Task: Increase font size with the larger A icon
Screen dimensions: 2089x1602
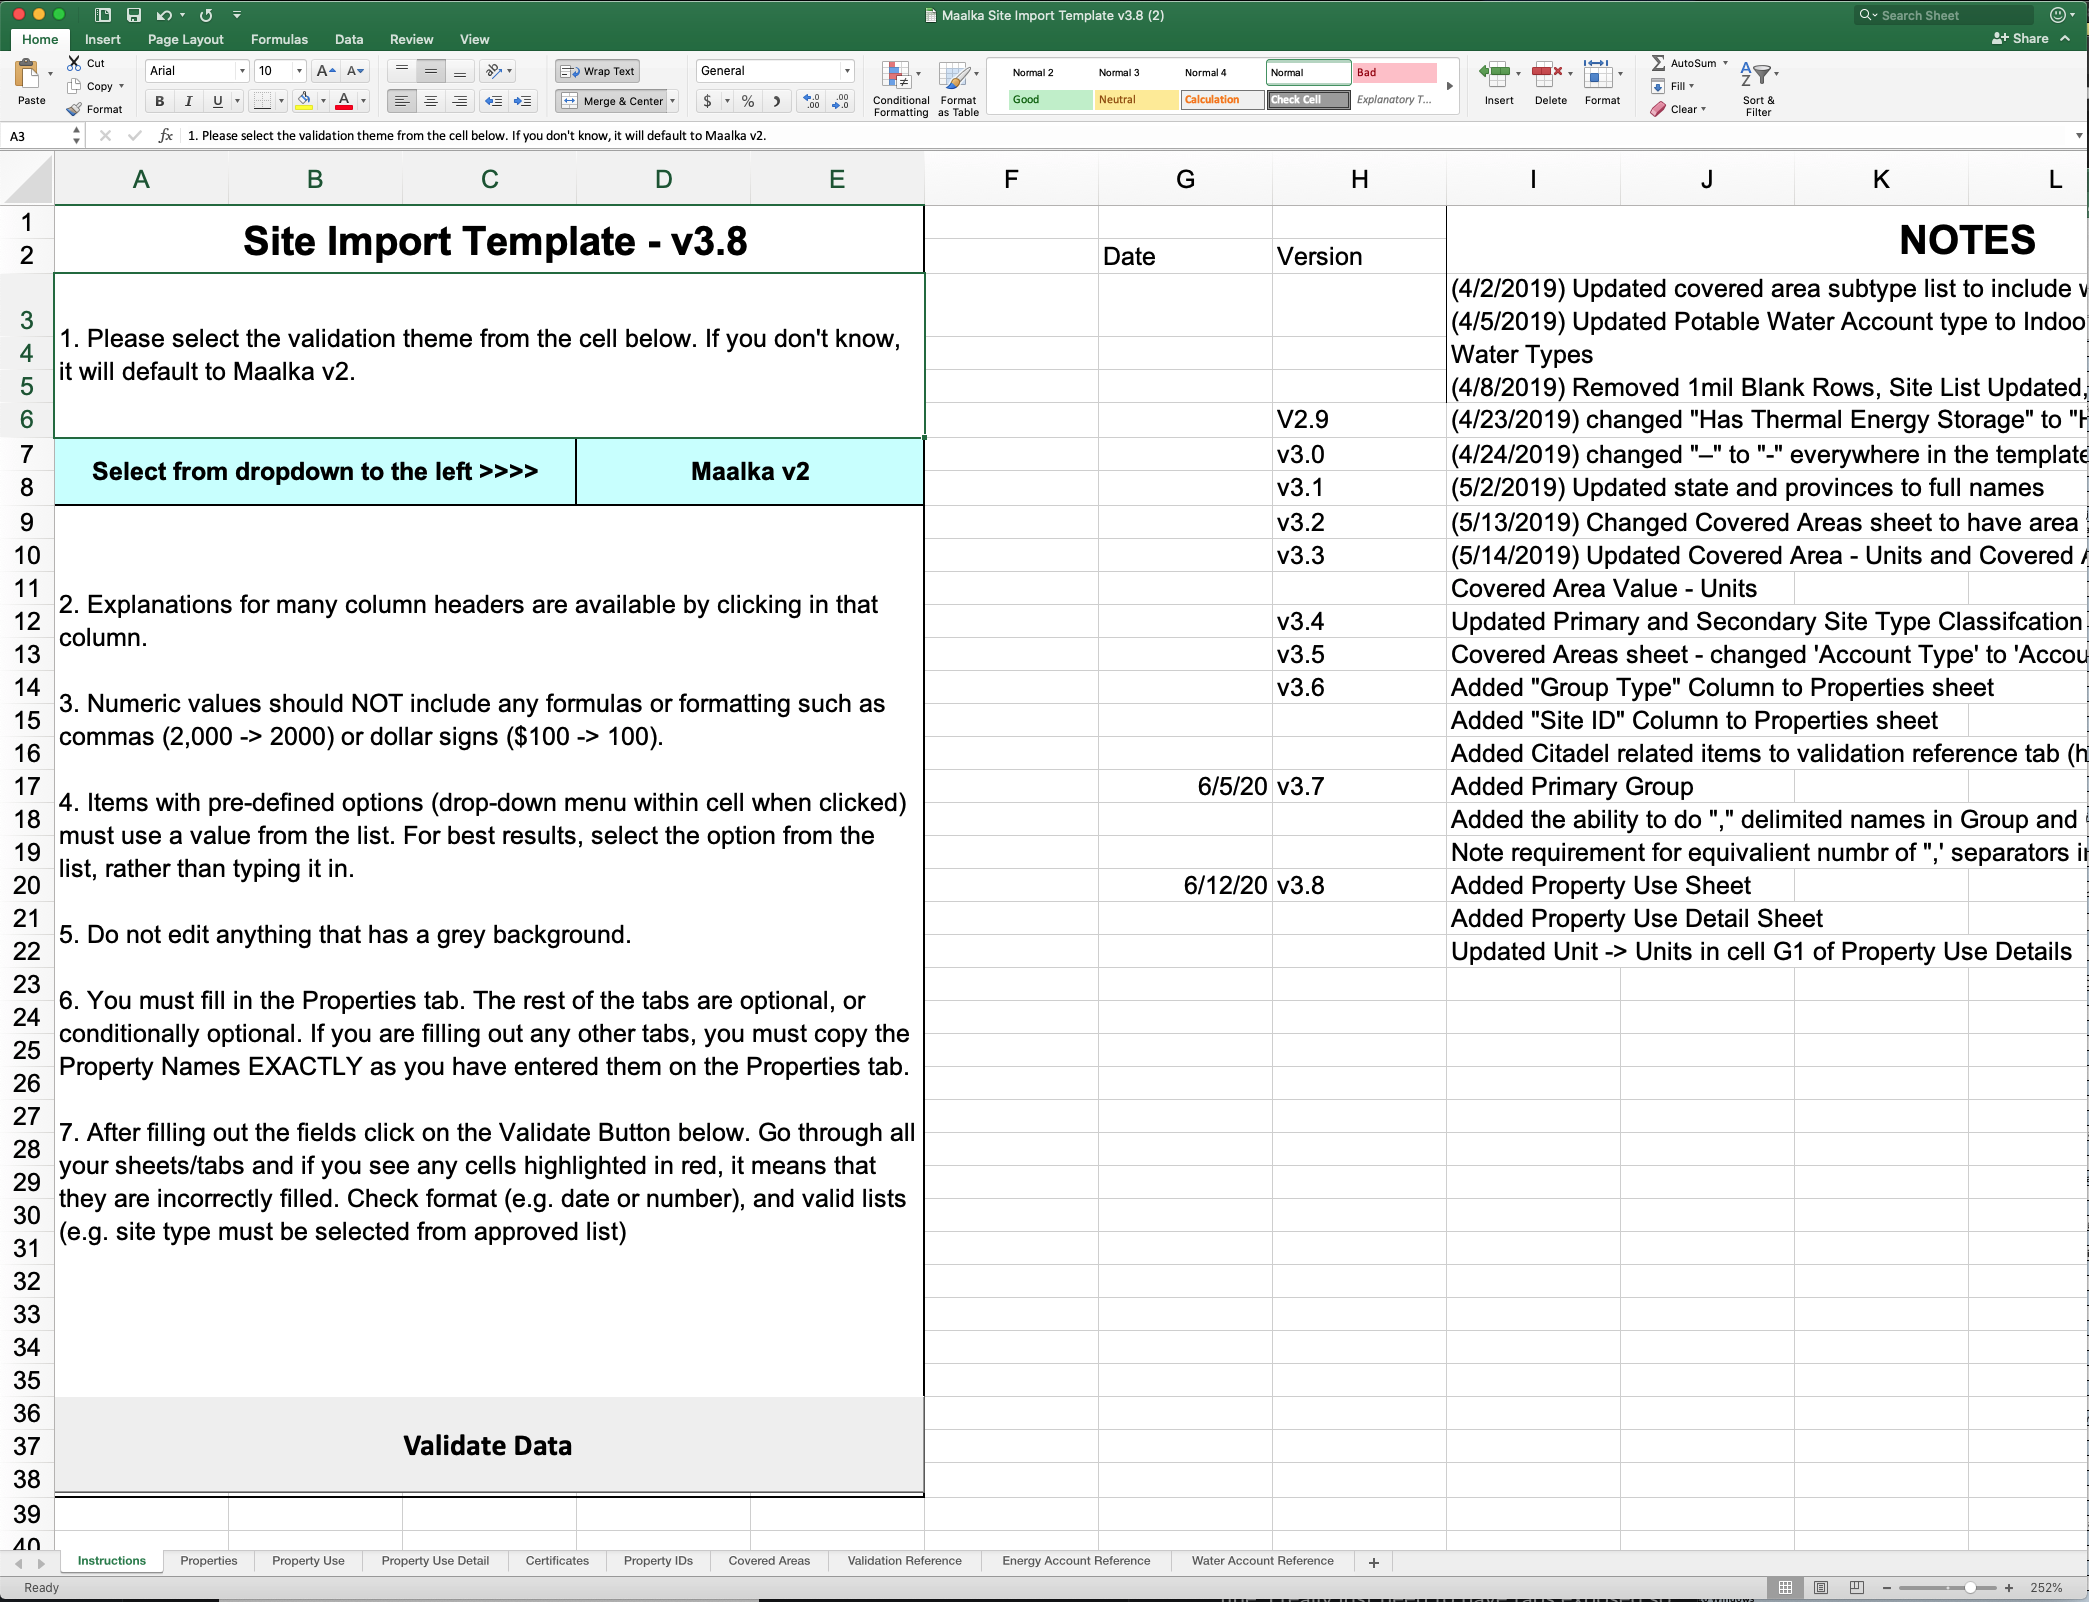Action: pos(325,71)
